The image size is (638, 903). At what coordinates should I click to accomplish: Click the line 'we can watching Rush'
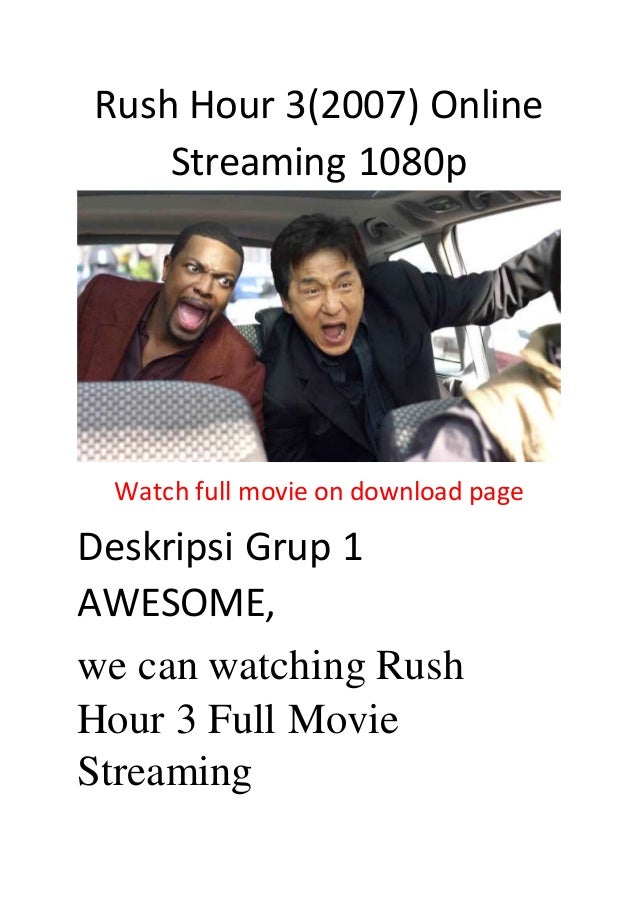(271, 666)
